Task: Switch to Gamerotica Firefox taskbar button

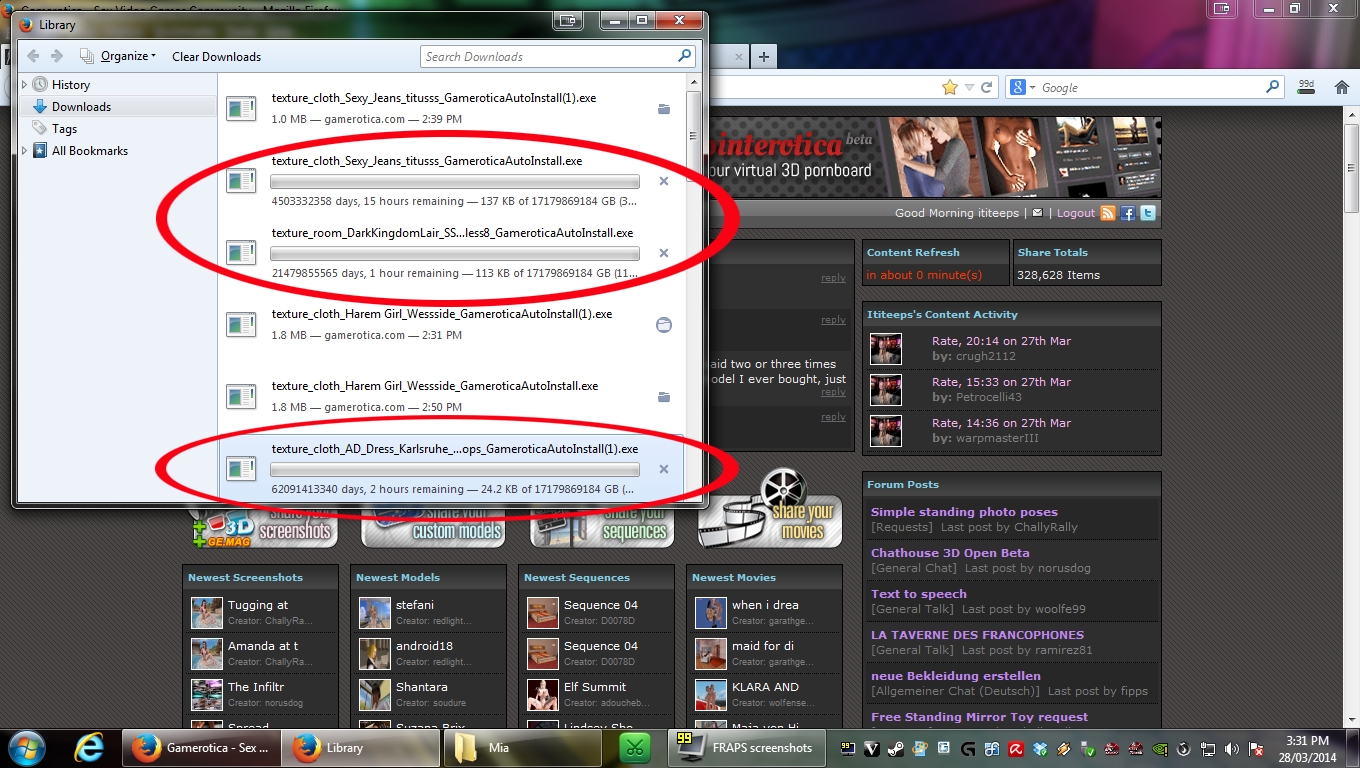Action: coord(201,748)
